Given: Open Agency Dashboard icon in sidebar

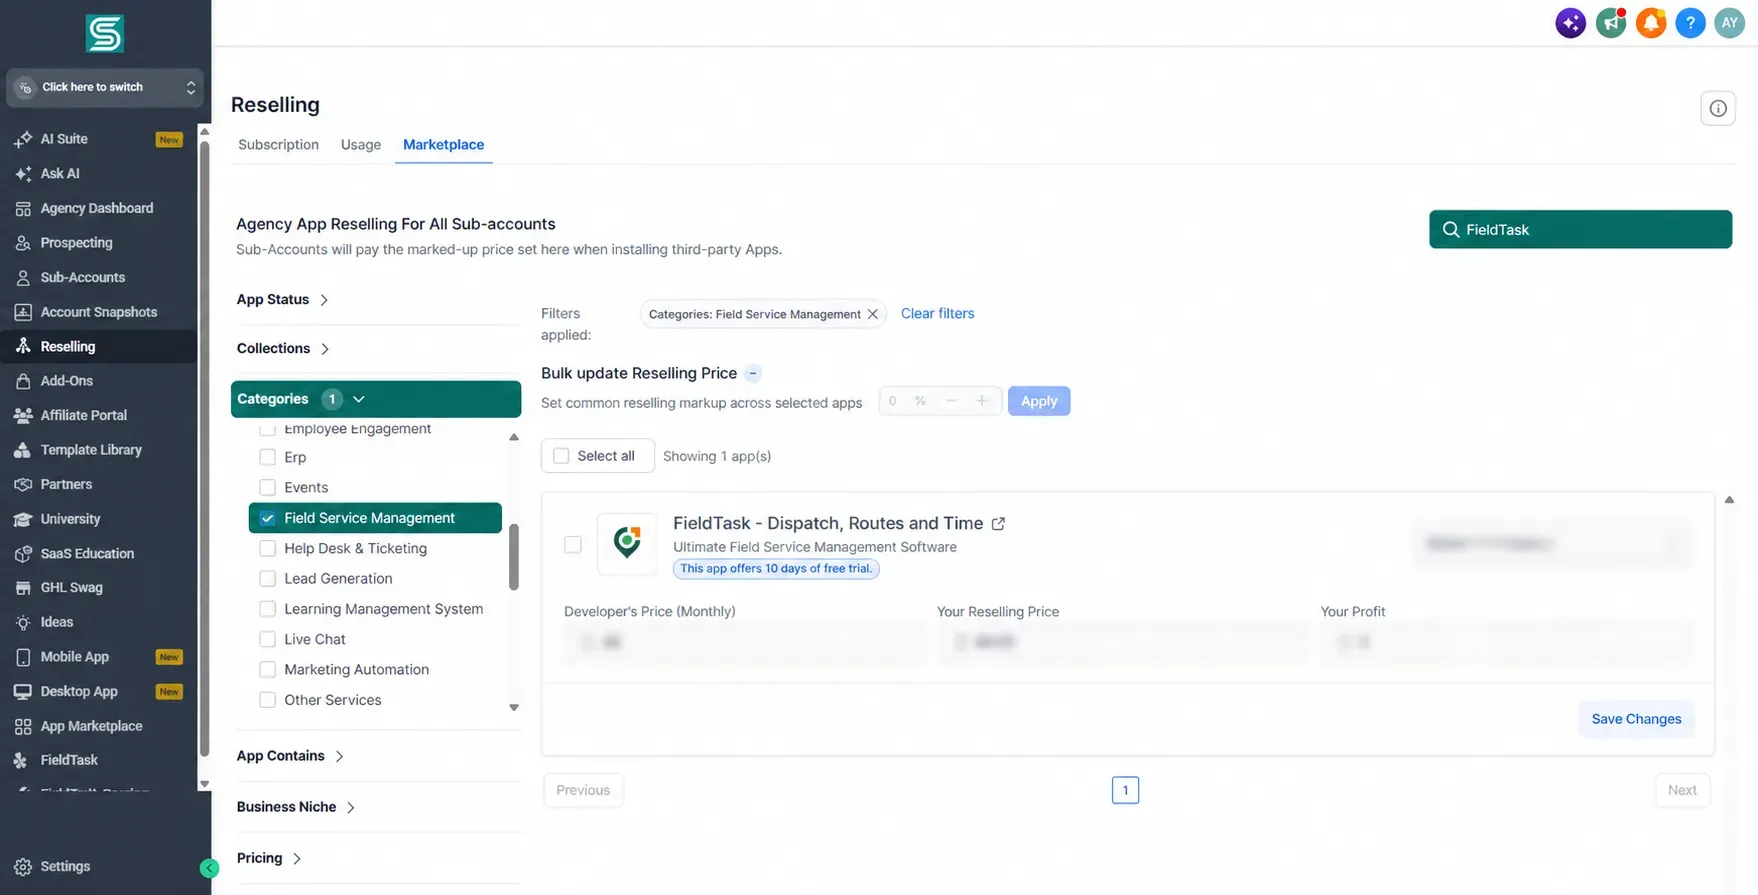Looking at the screenshot, I should [23, 208].
